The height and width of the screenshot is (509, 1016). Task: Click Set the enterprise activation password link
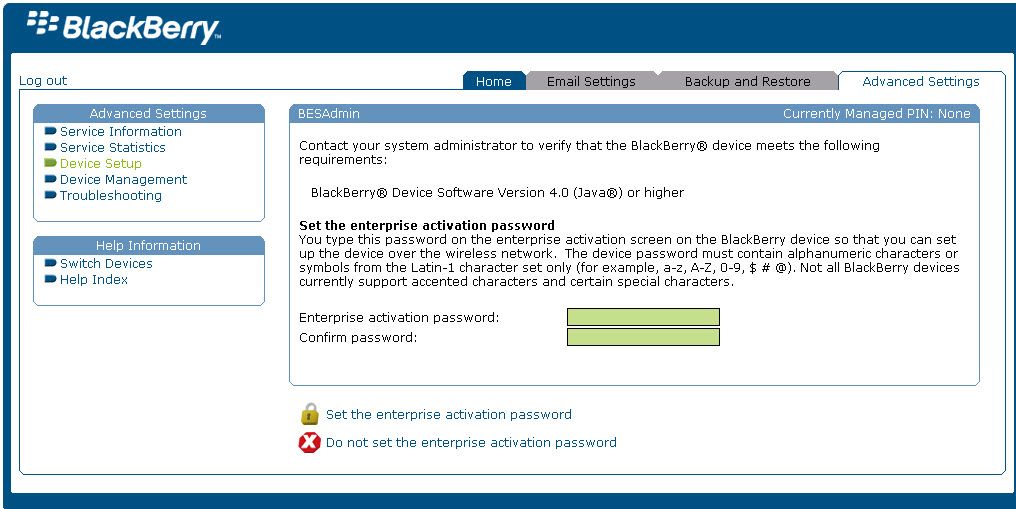[x=448, y=414]
